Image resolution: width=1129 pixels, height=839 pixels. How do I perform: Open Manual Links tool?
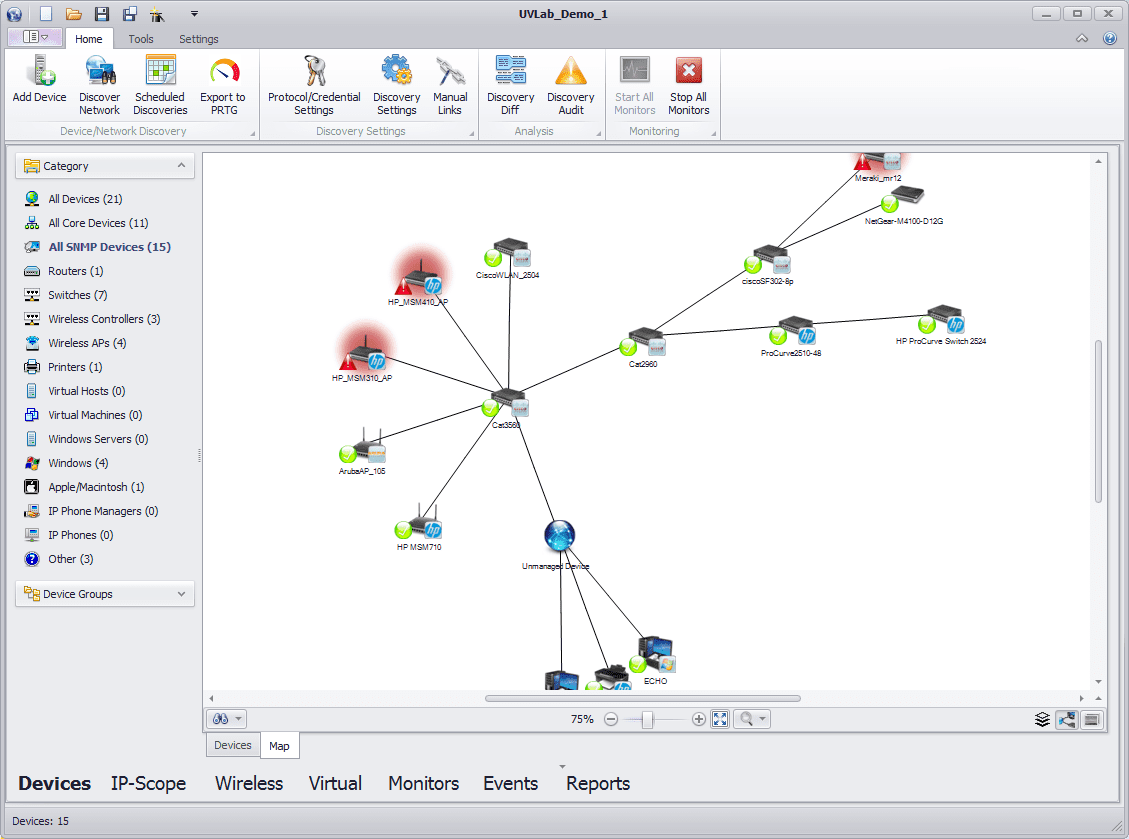point(450,85)
